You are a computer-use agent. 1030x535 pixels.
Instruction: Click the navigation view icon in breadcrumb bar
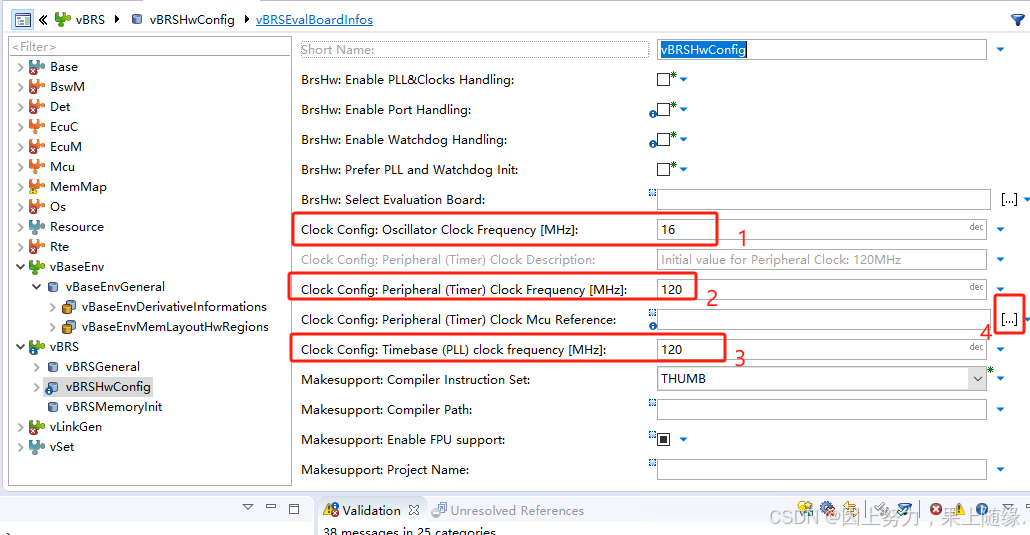[22, 20]
